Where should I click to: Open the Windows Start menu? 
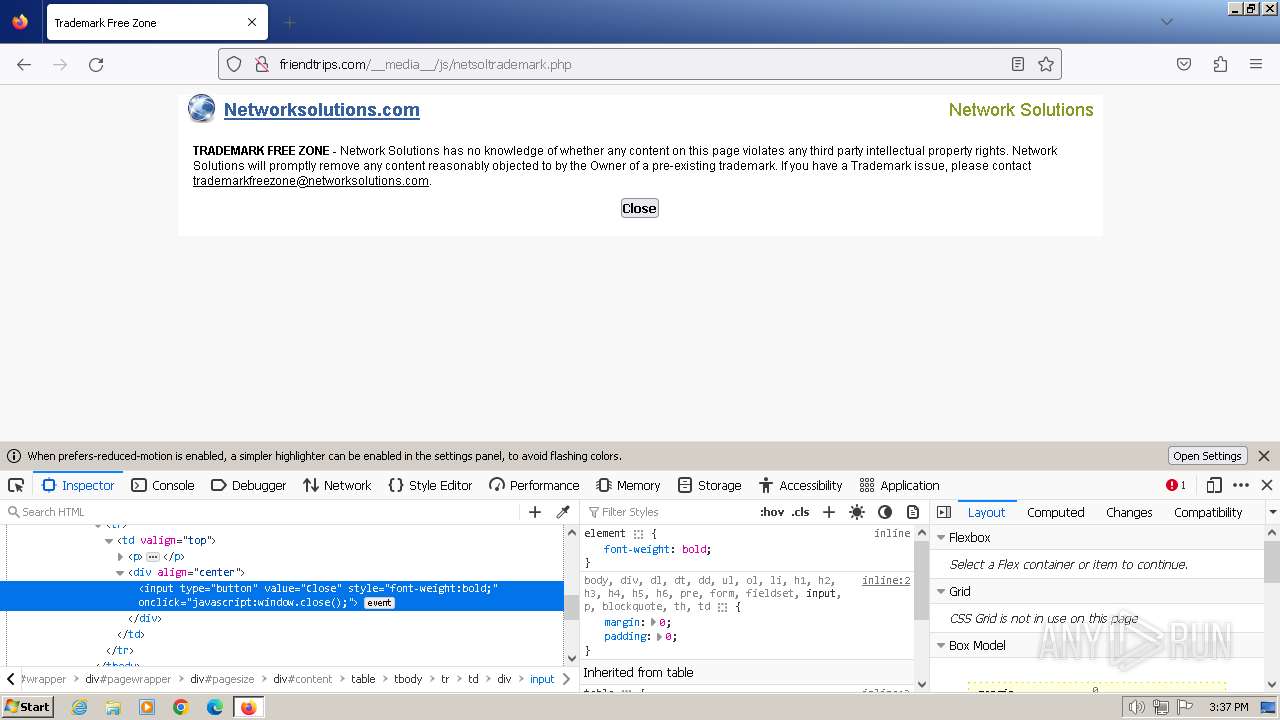(27, 707)
